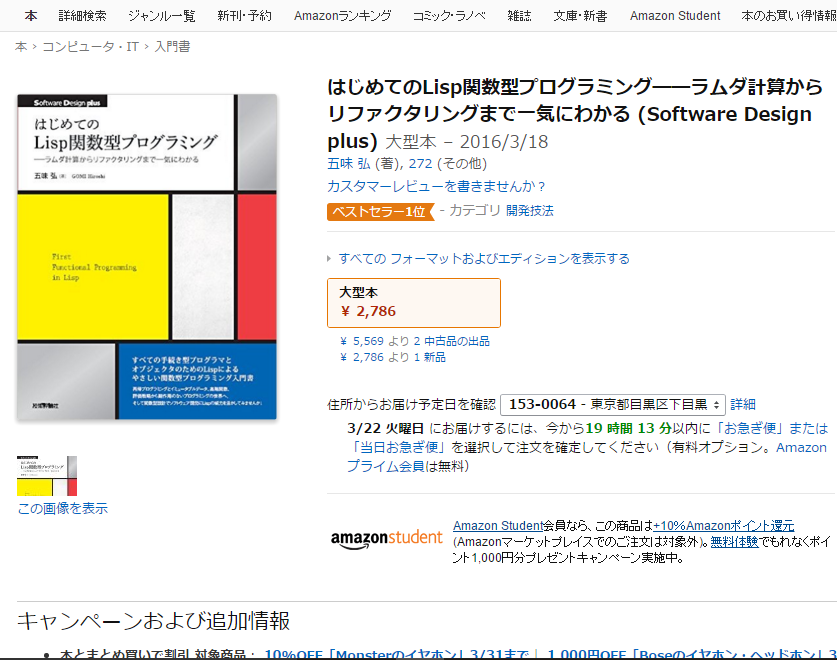Image resolution: width=837 pixels, height=661 pixels.
Task: View 2 中古品の出品 offers link
Action: [445, 341]
